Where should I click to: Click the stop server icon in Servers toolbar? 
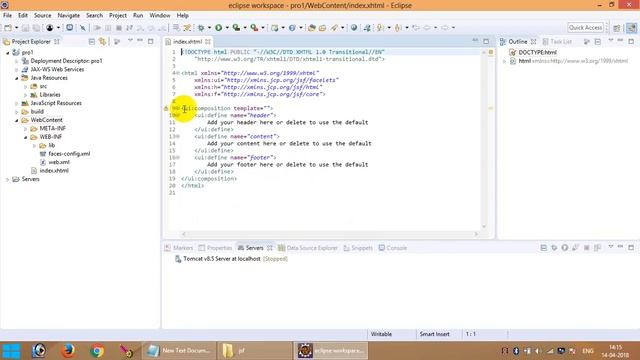587,248
